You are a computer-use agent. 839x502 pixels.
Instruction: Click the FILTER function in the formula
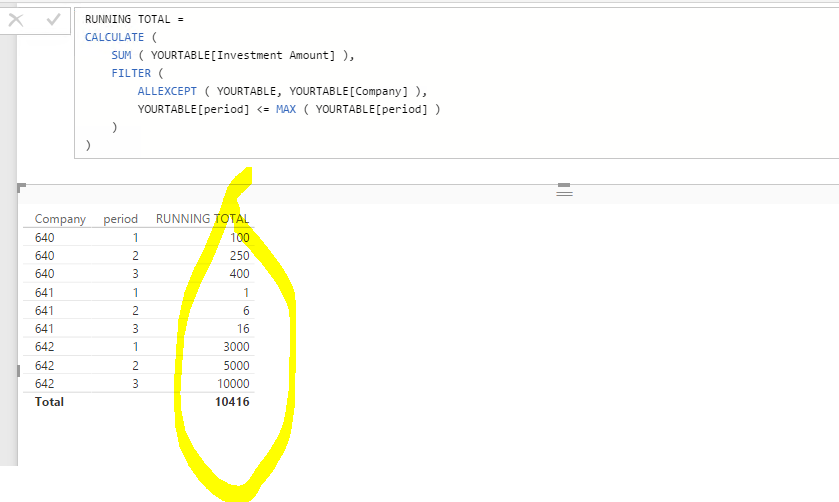(x=131, y=73)
